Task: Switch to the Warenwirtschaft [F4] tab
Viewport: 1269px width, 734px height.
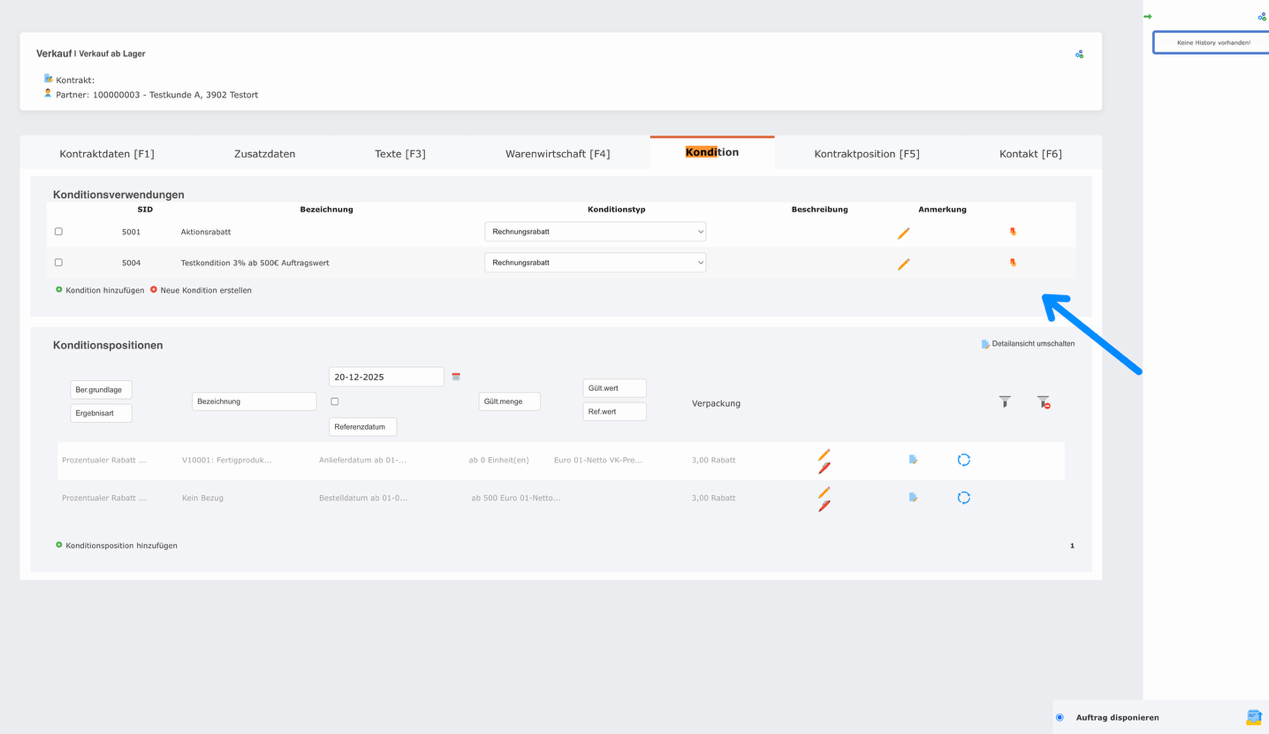Action: tap(557, 154)
